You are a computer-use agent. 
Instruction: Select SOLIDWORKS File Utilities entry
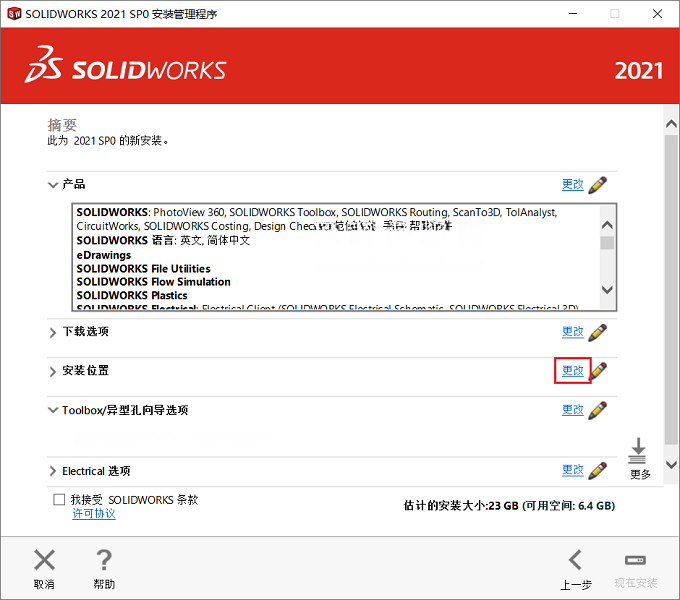point(143,269)
